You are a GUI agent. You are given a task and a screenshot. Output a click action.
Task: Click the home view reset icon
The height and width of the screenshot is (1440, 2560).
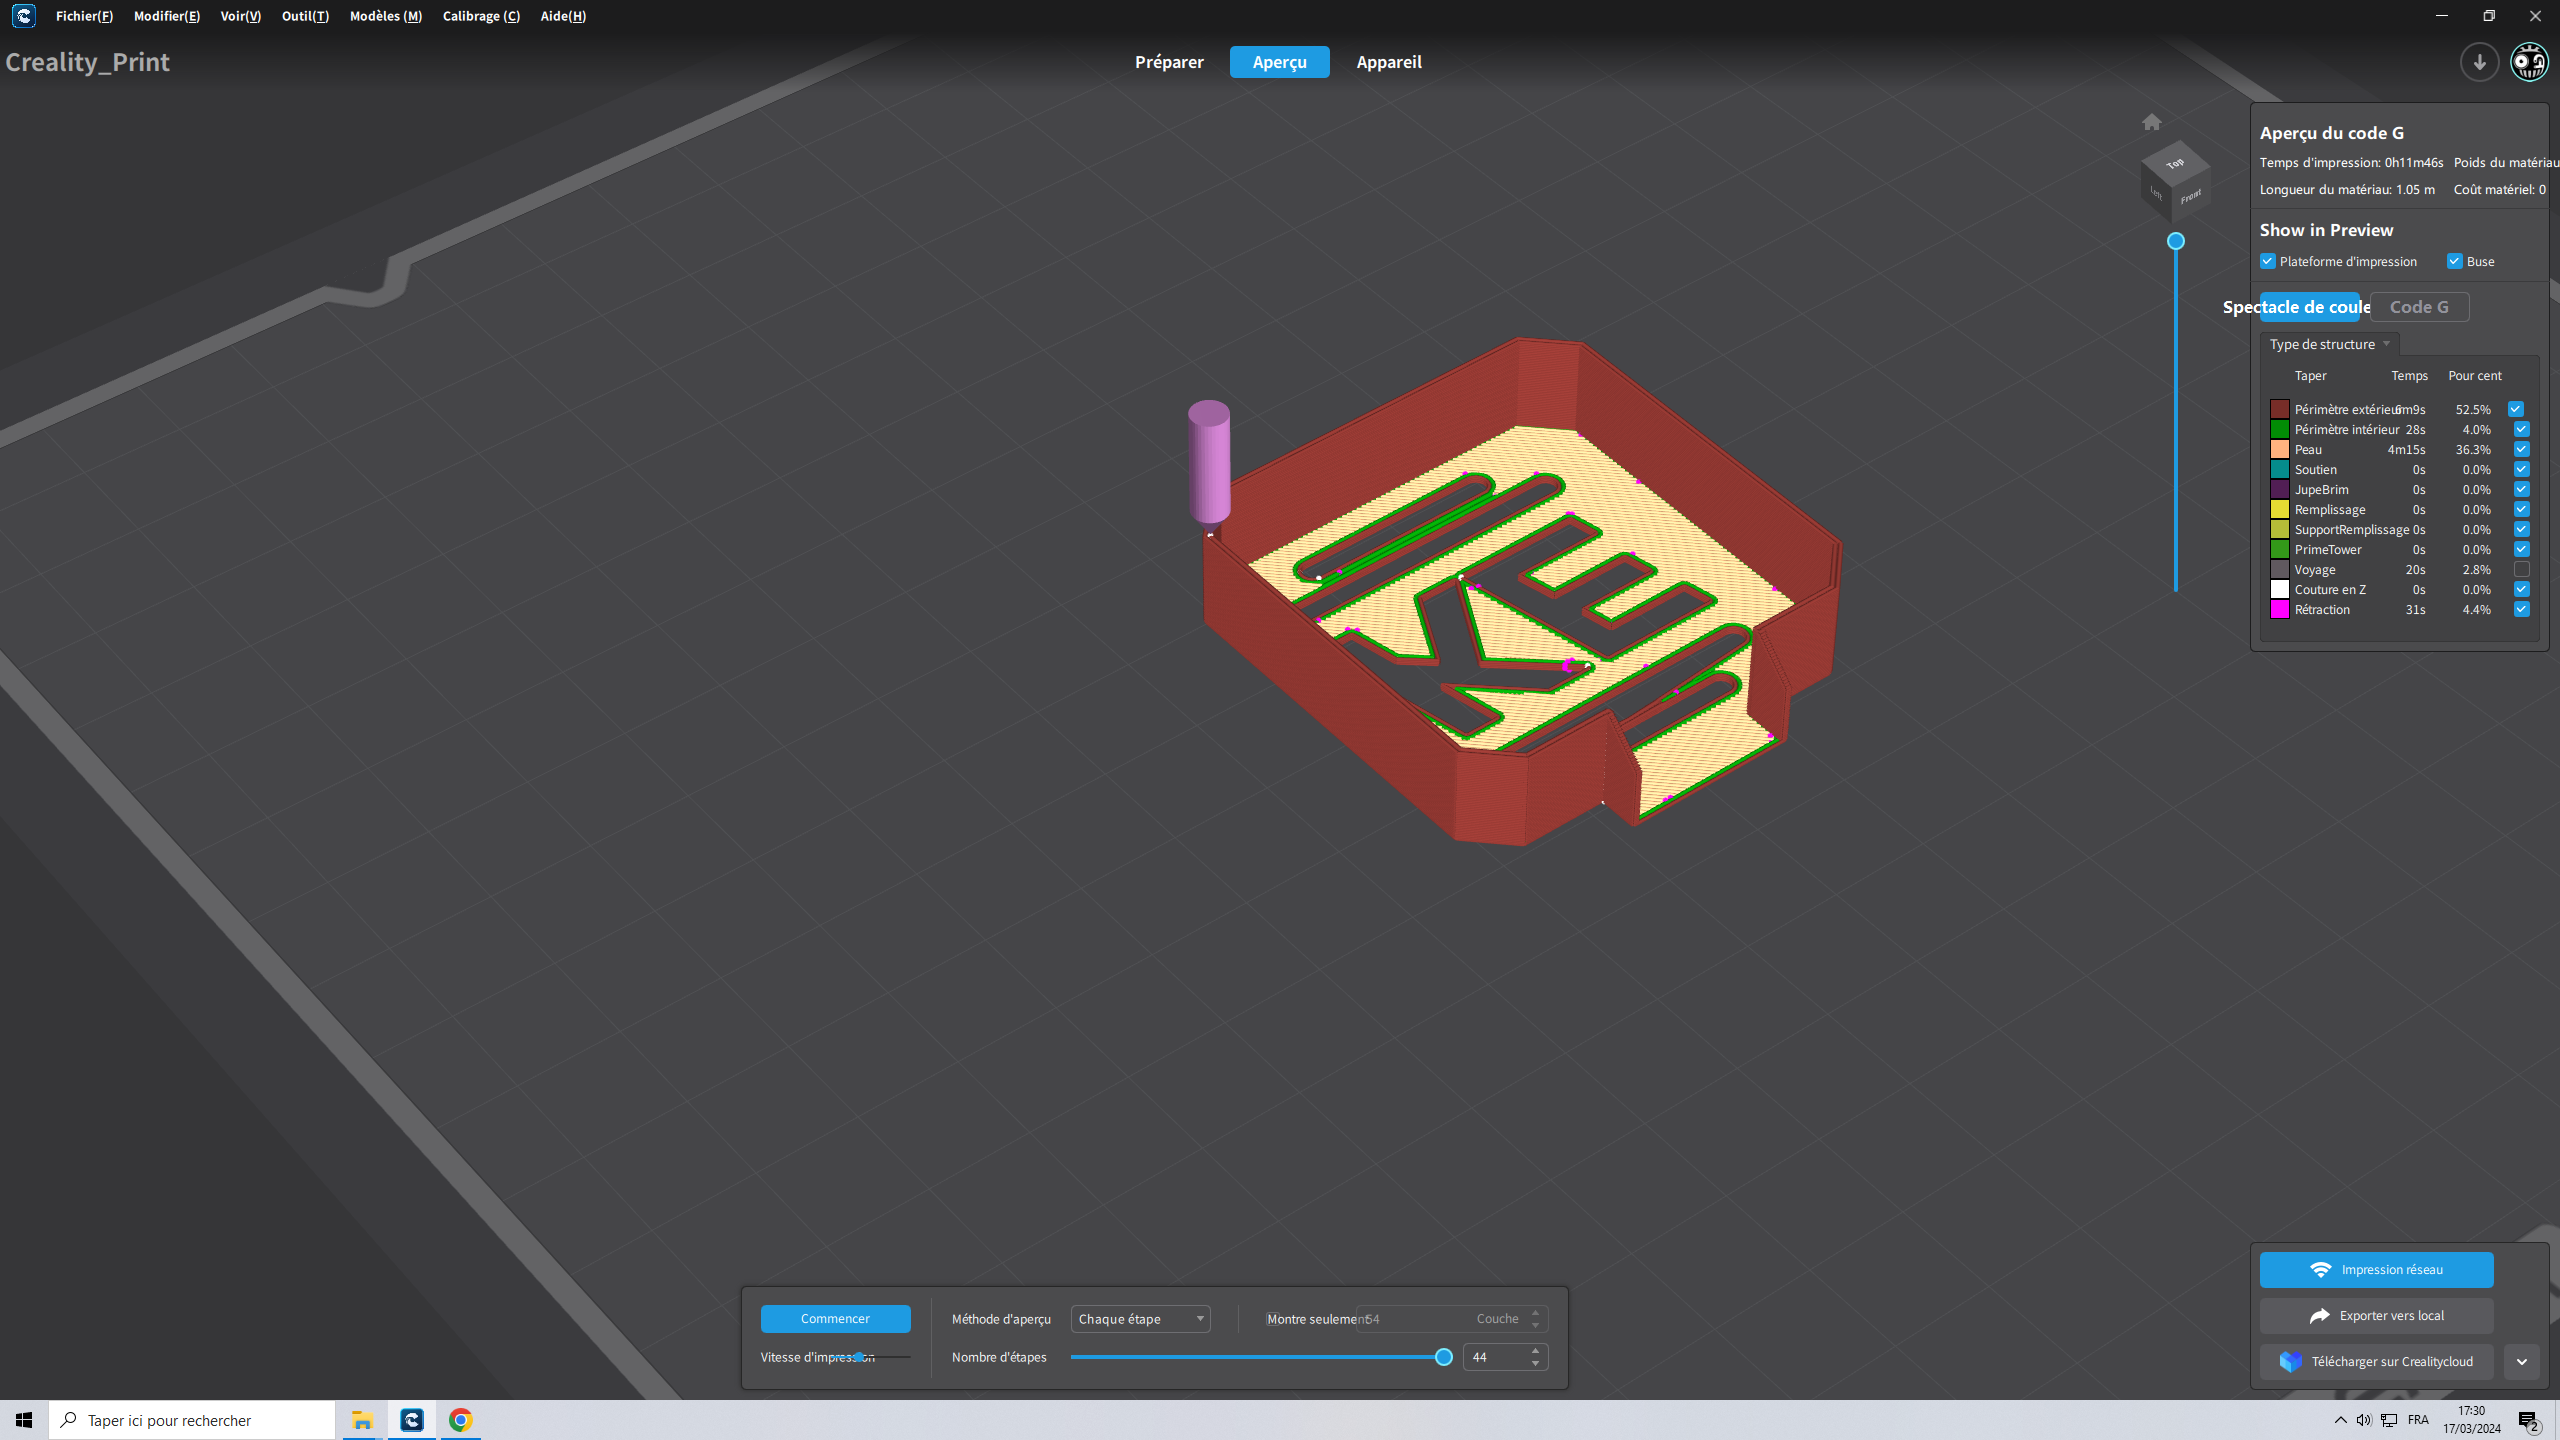tap(2151, 122)
